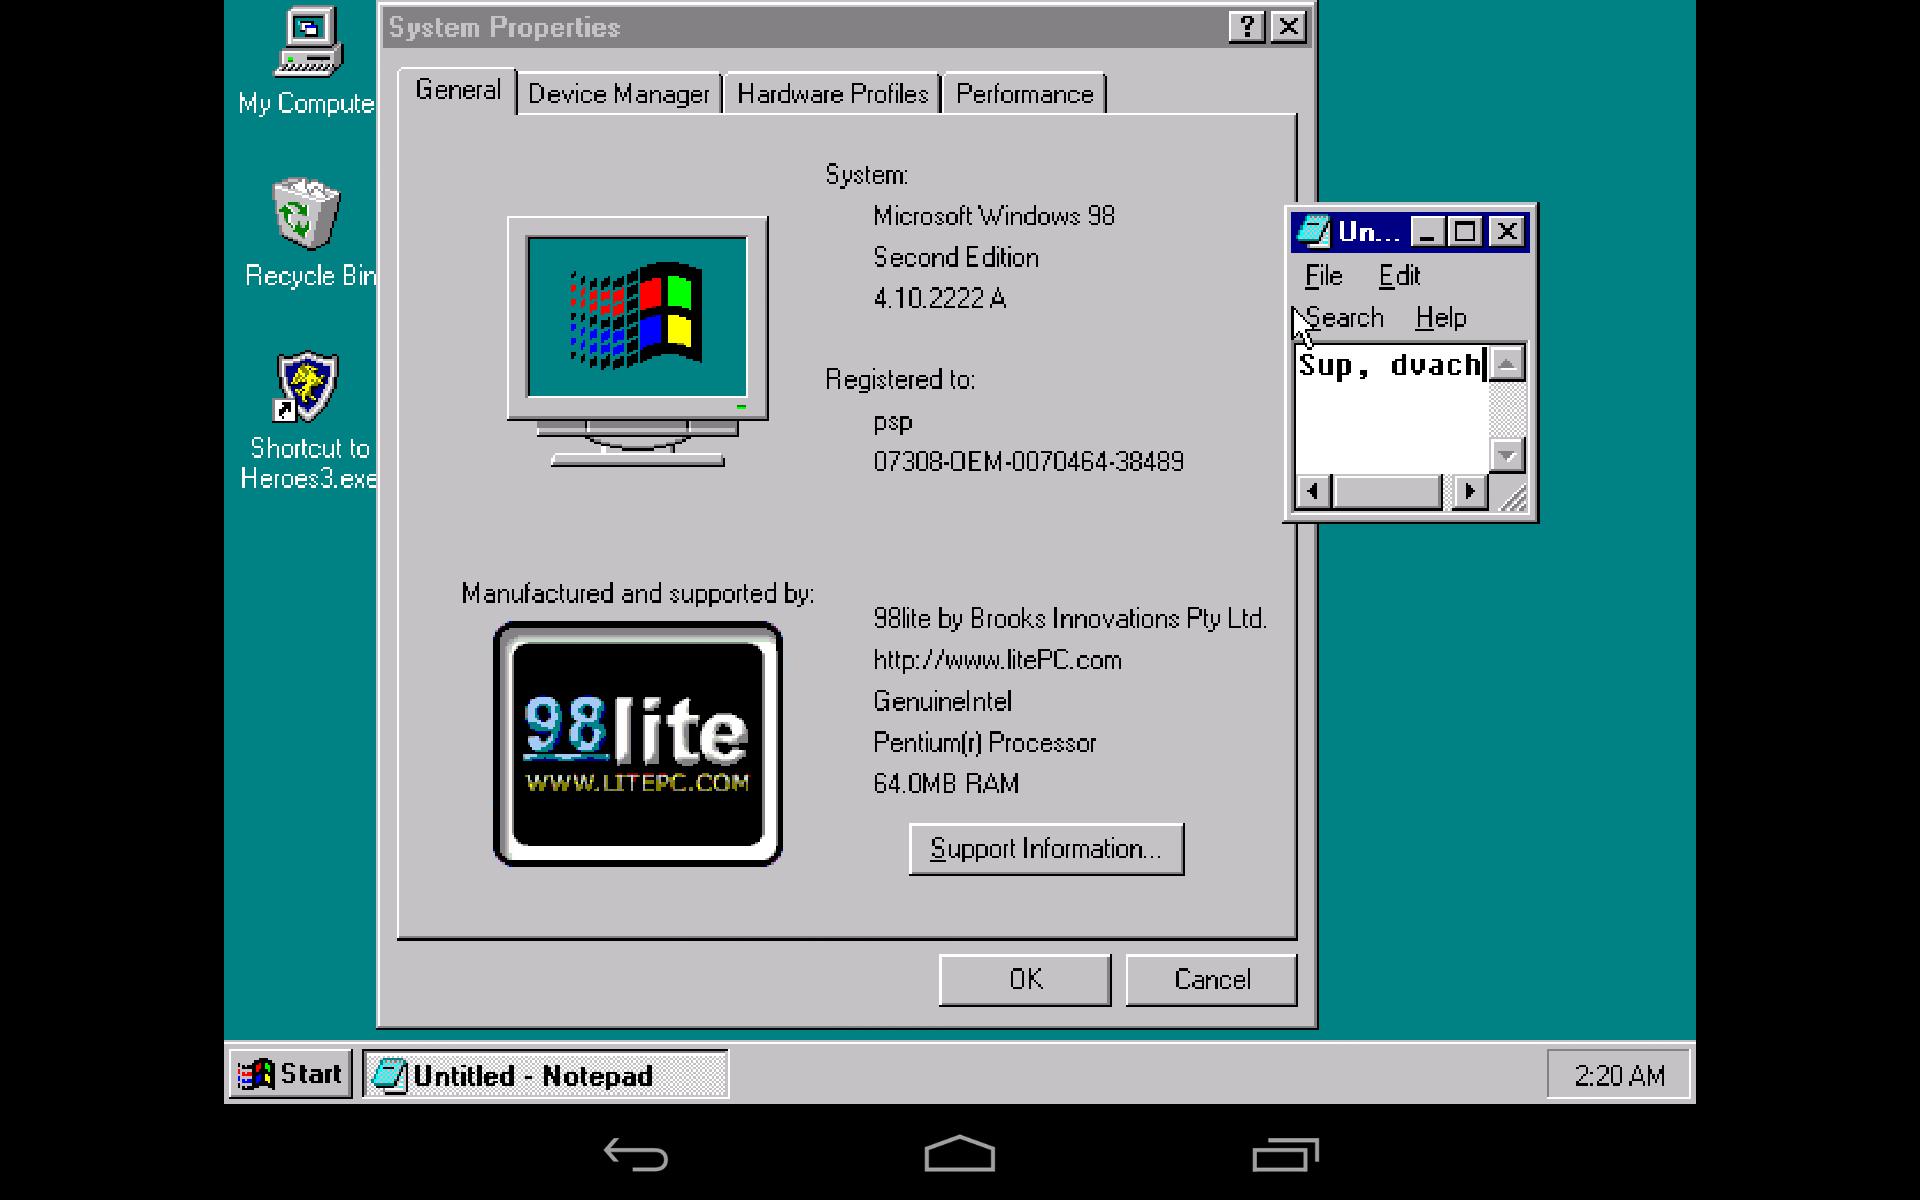Click the Windows logo monitor image
1920x1200 pixels.
[x=637, y=342]
